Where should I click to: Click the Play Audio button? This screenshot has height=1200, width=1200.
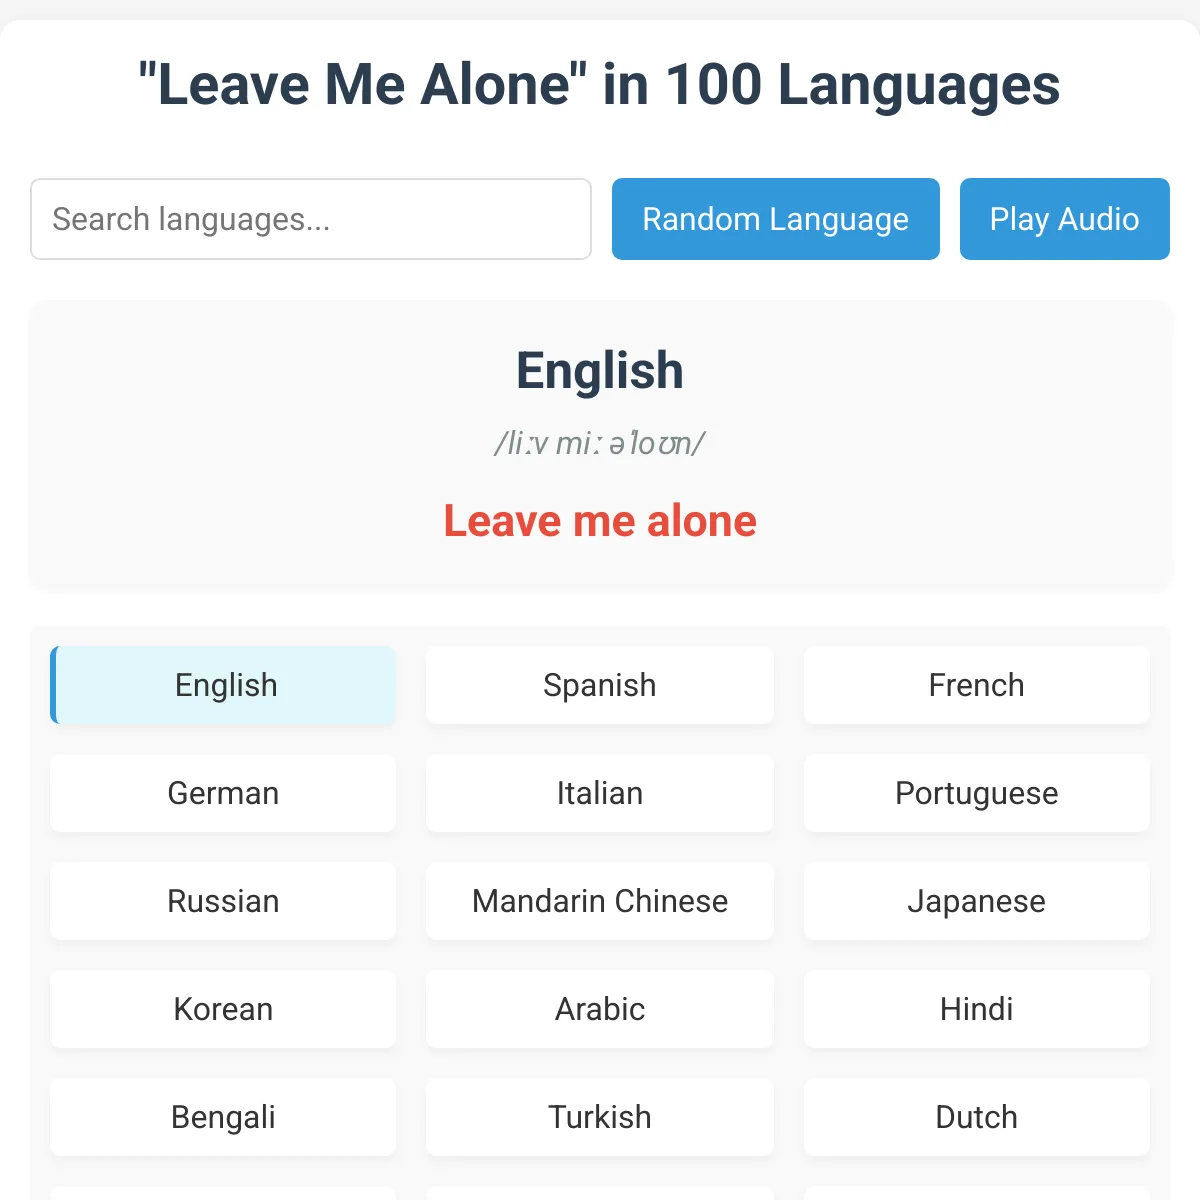click(x=1065, y=219)
